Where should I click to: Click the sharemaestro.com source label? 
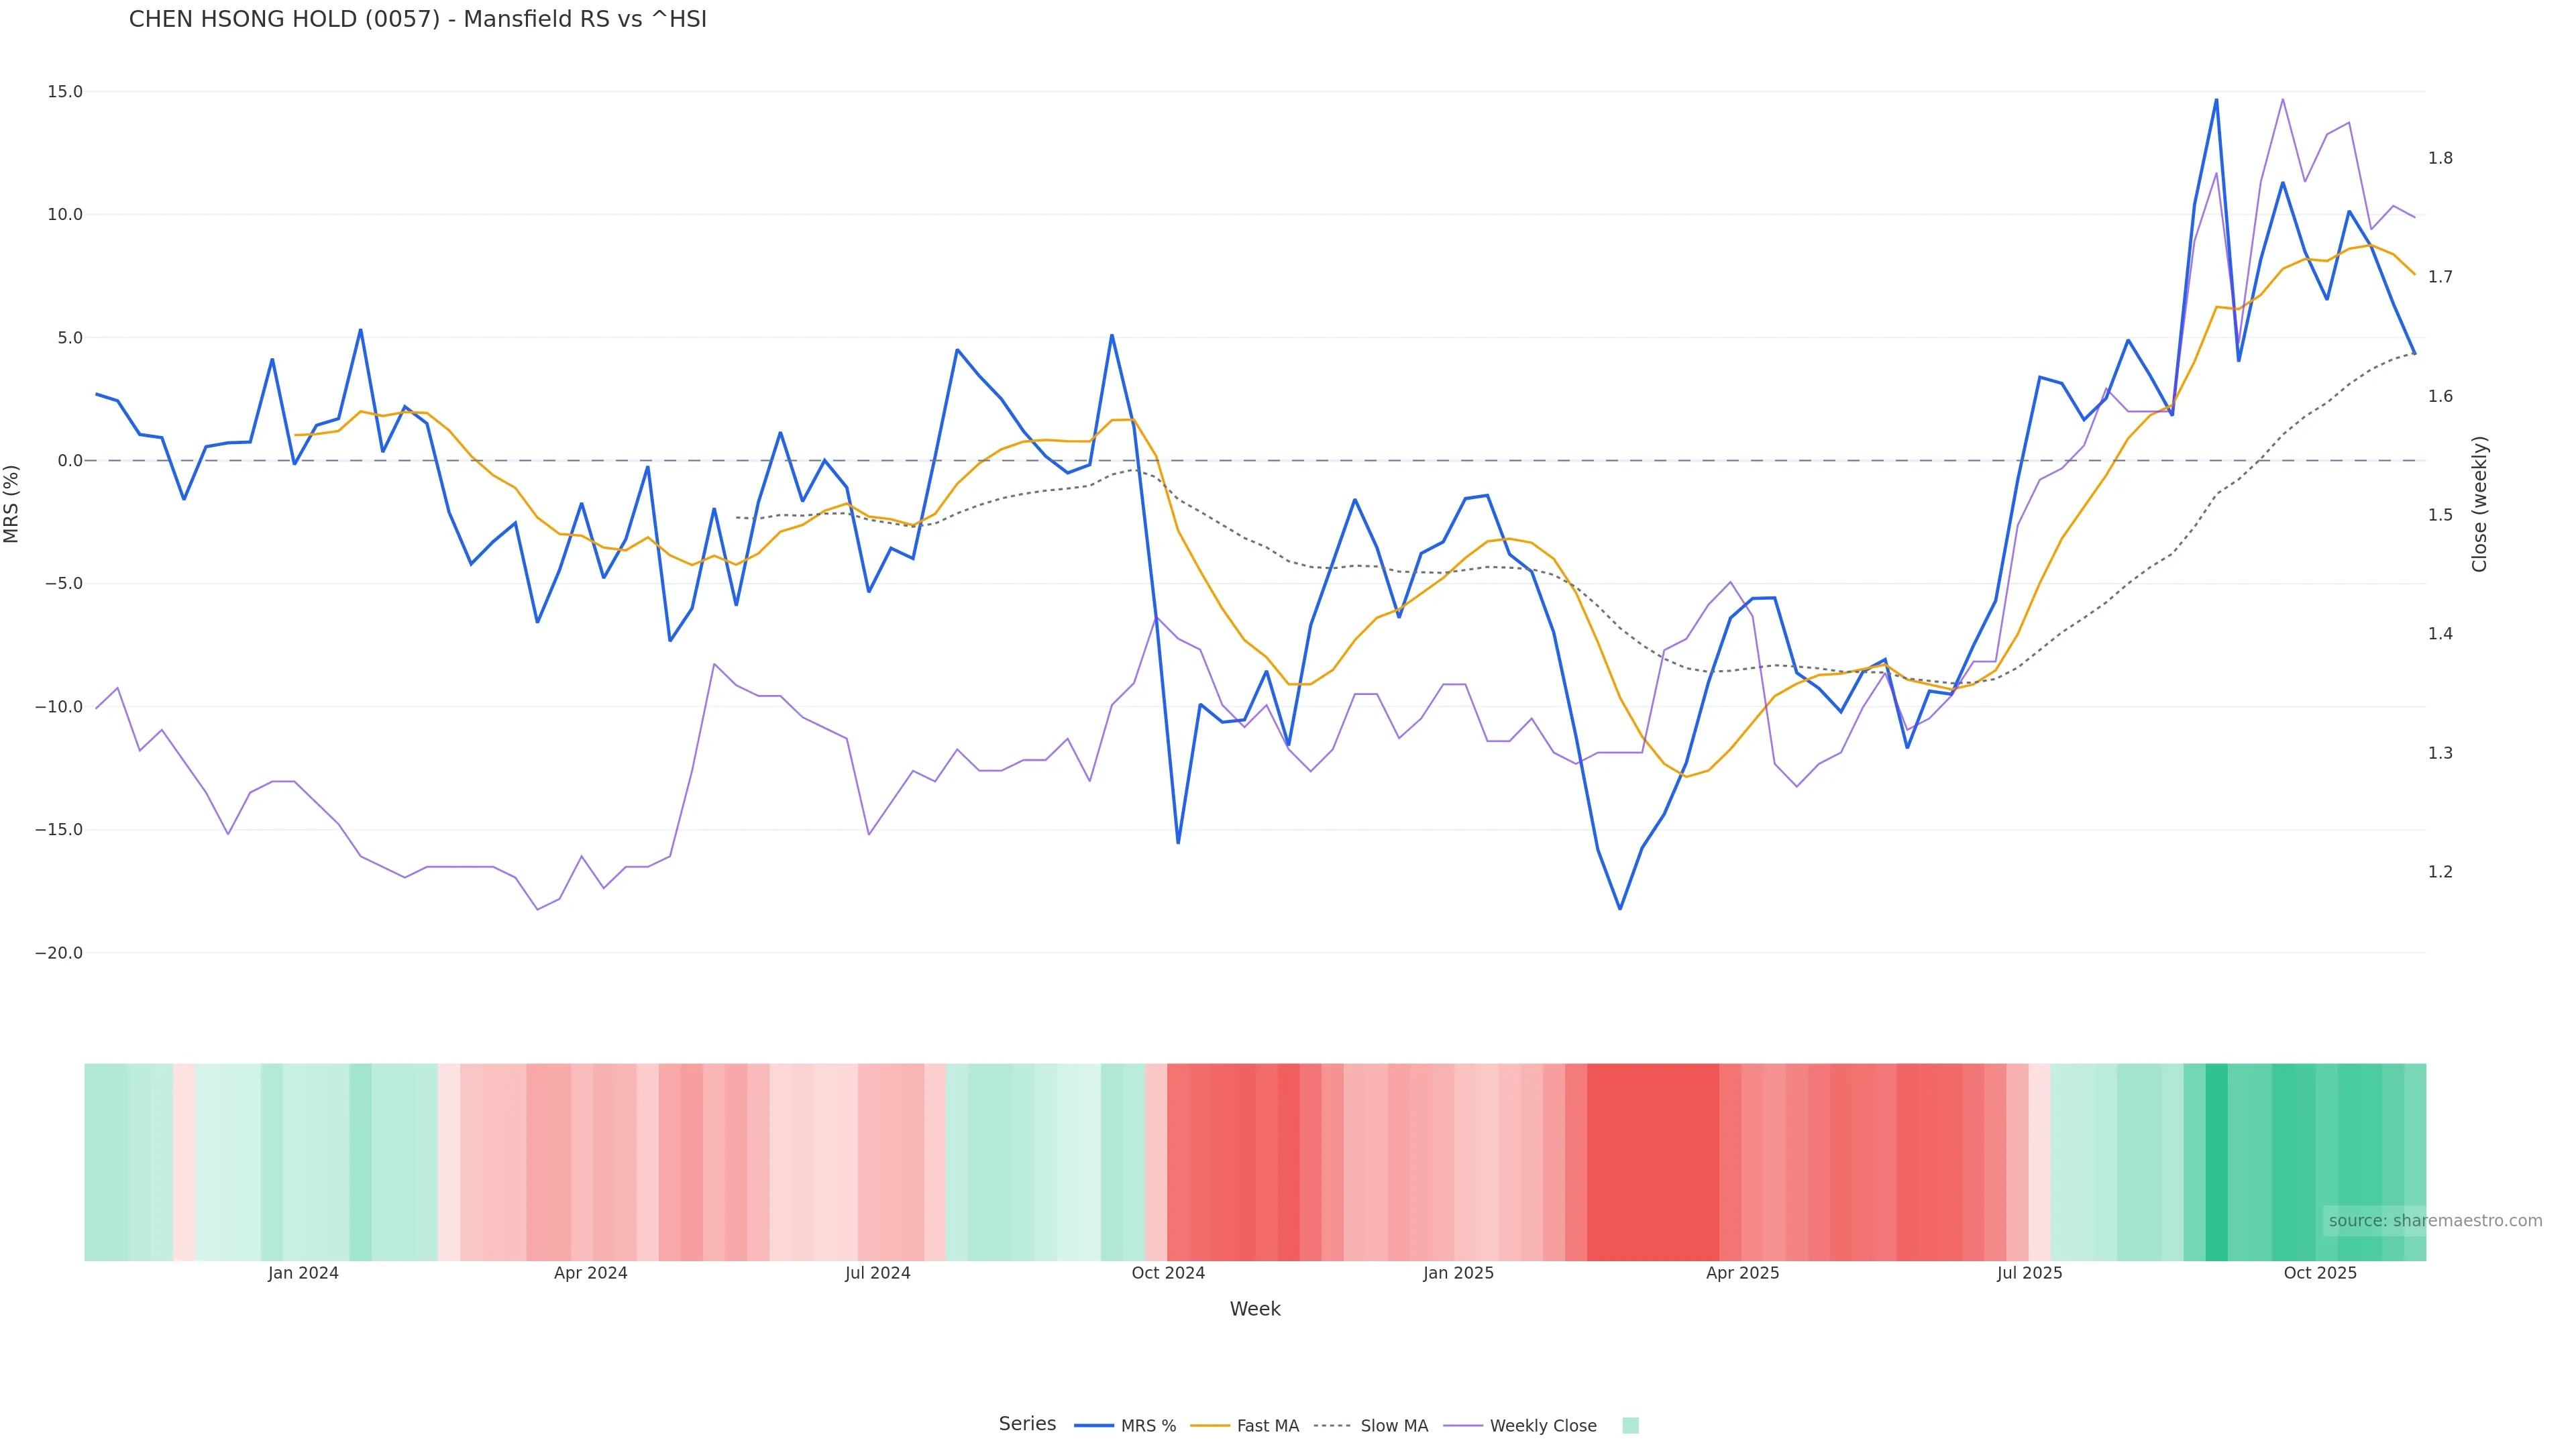click(2434, 1221)
